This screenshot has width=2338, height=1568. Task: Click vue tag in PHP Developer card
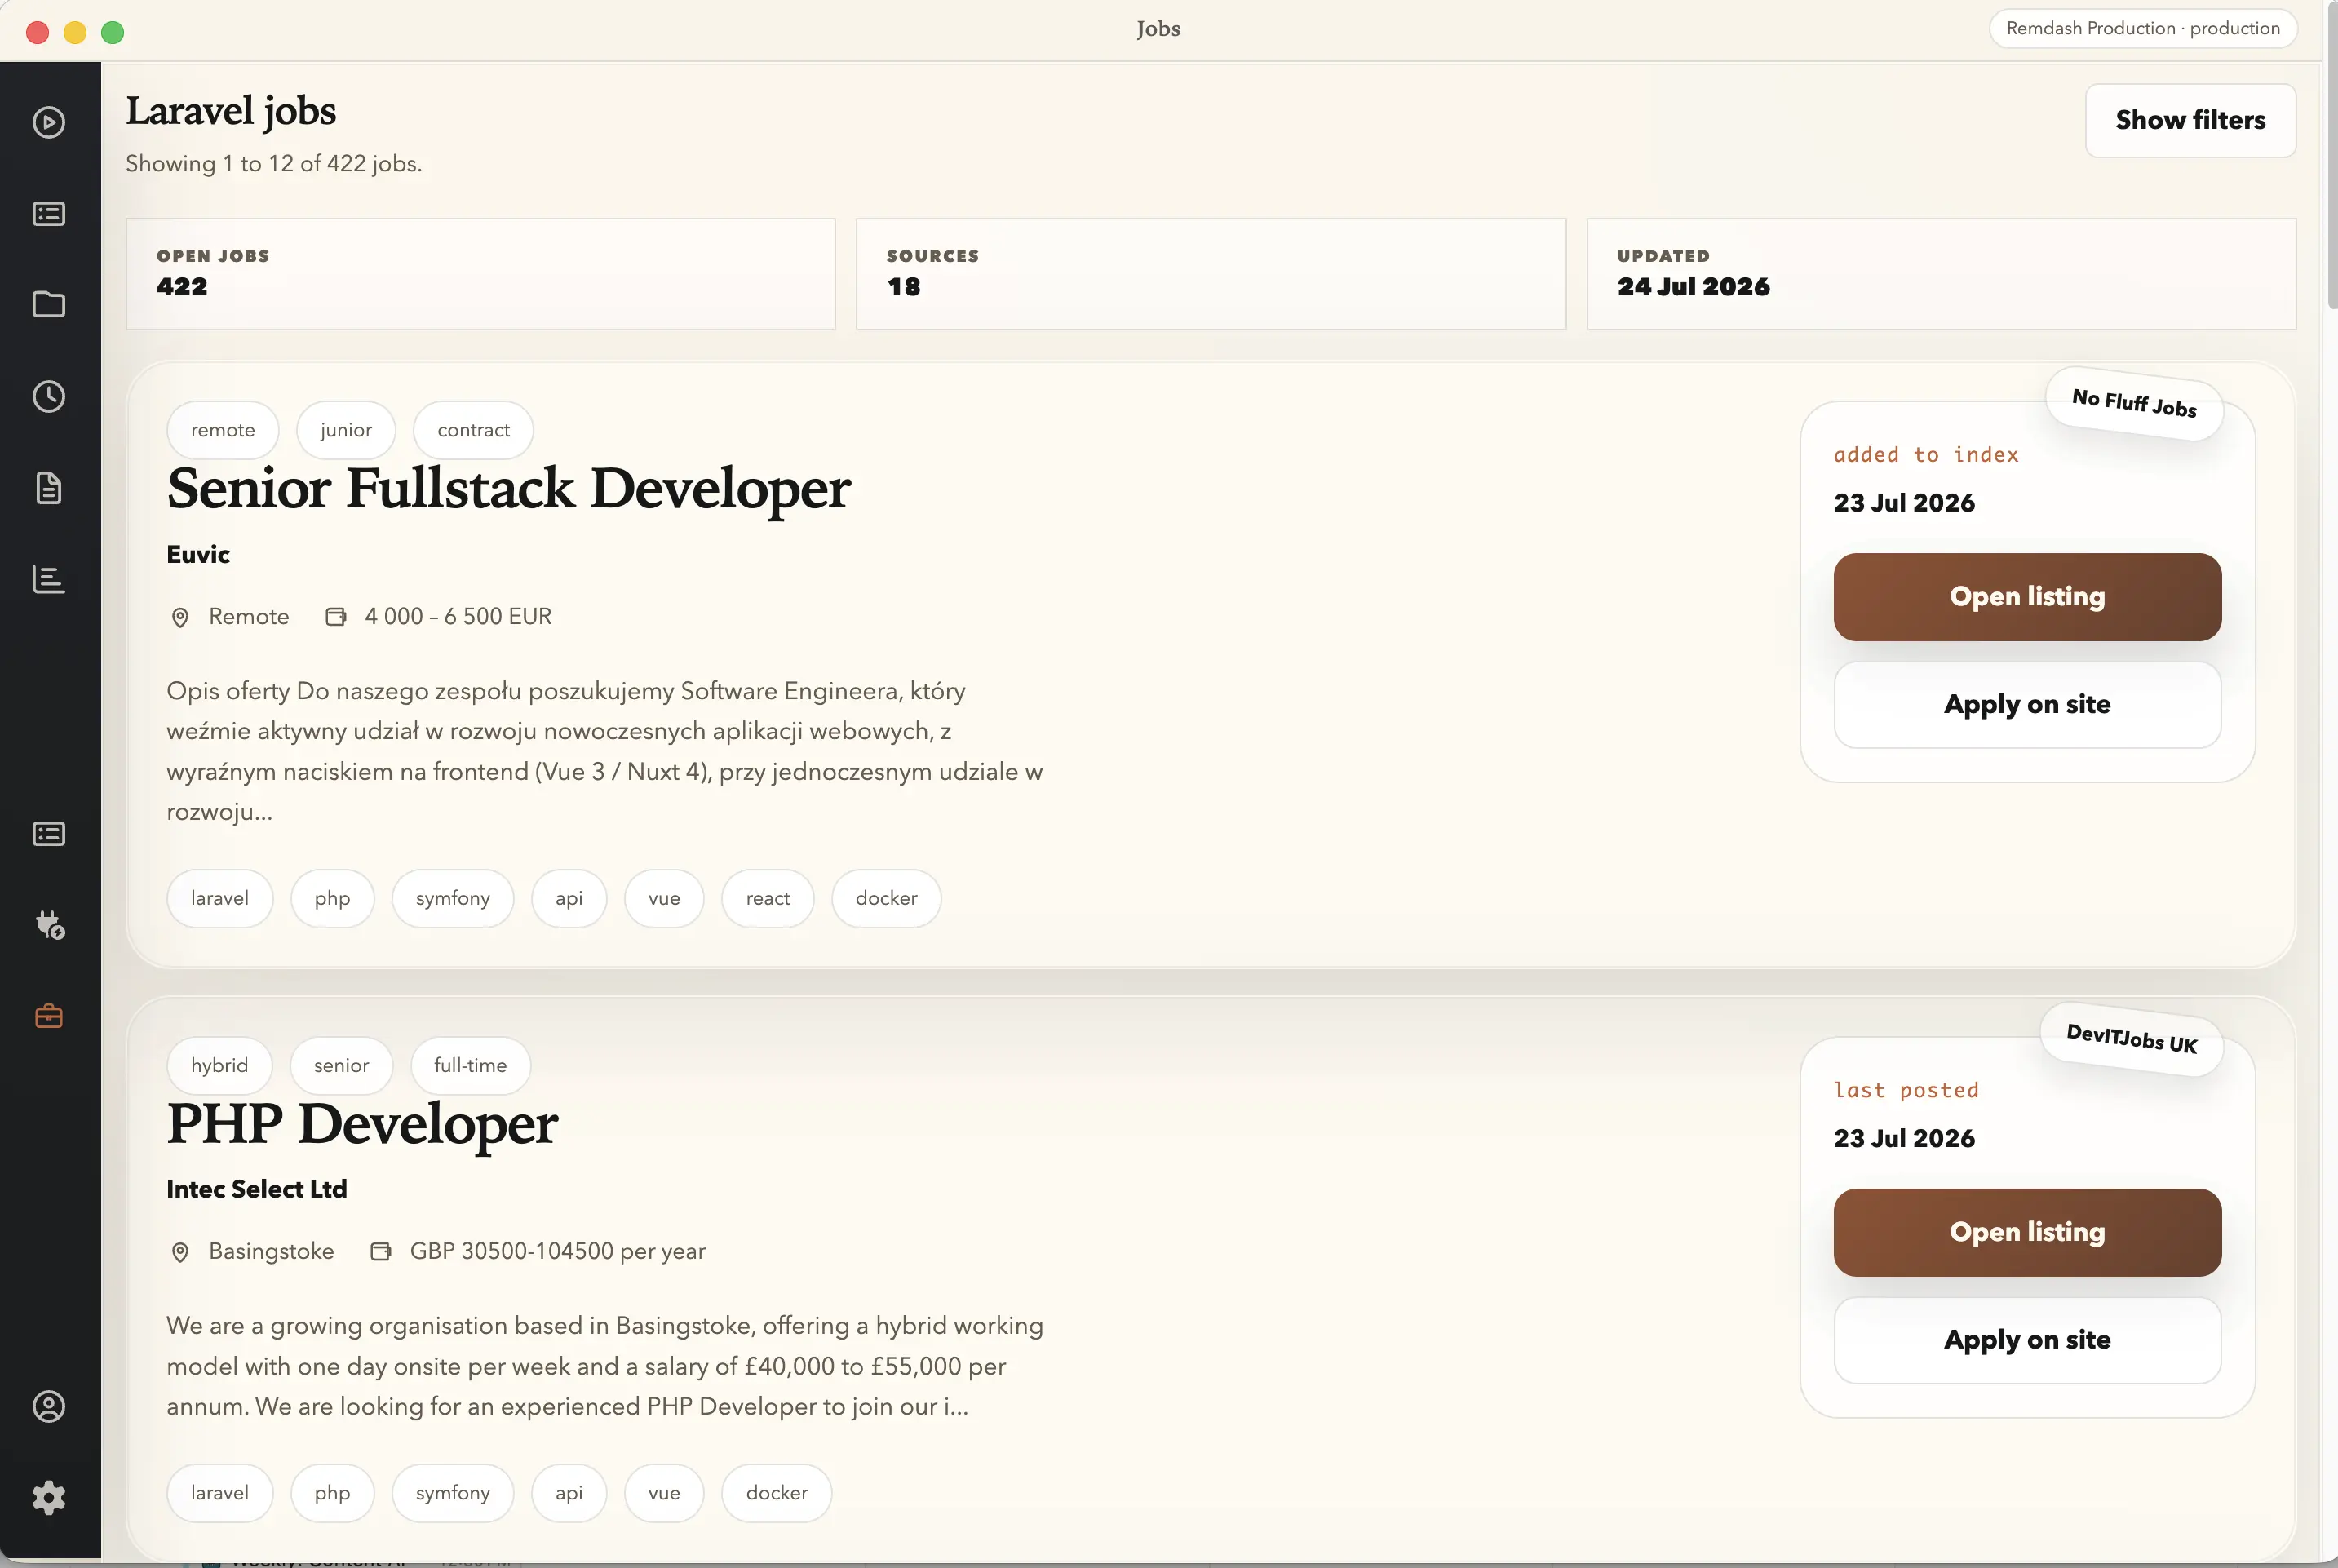point(664,1493)
